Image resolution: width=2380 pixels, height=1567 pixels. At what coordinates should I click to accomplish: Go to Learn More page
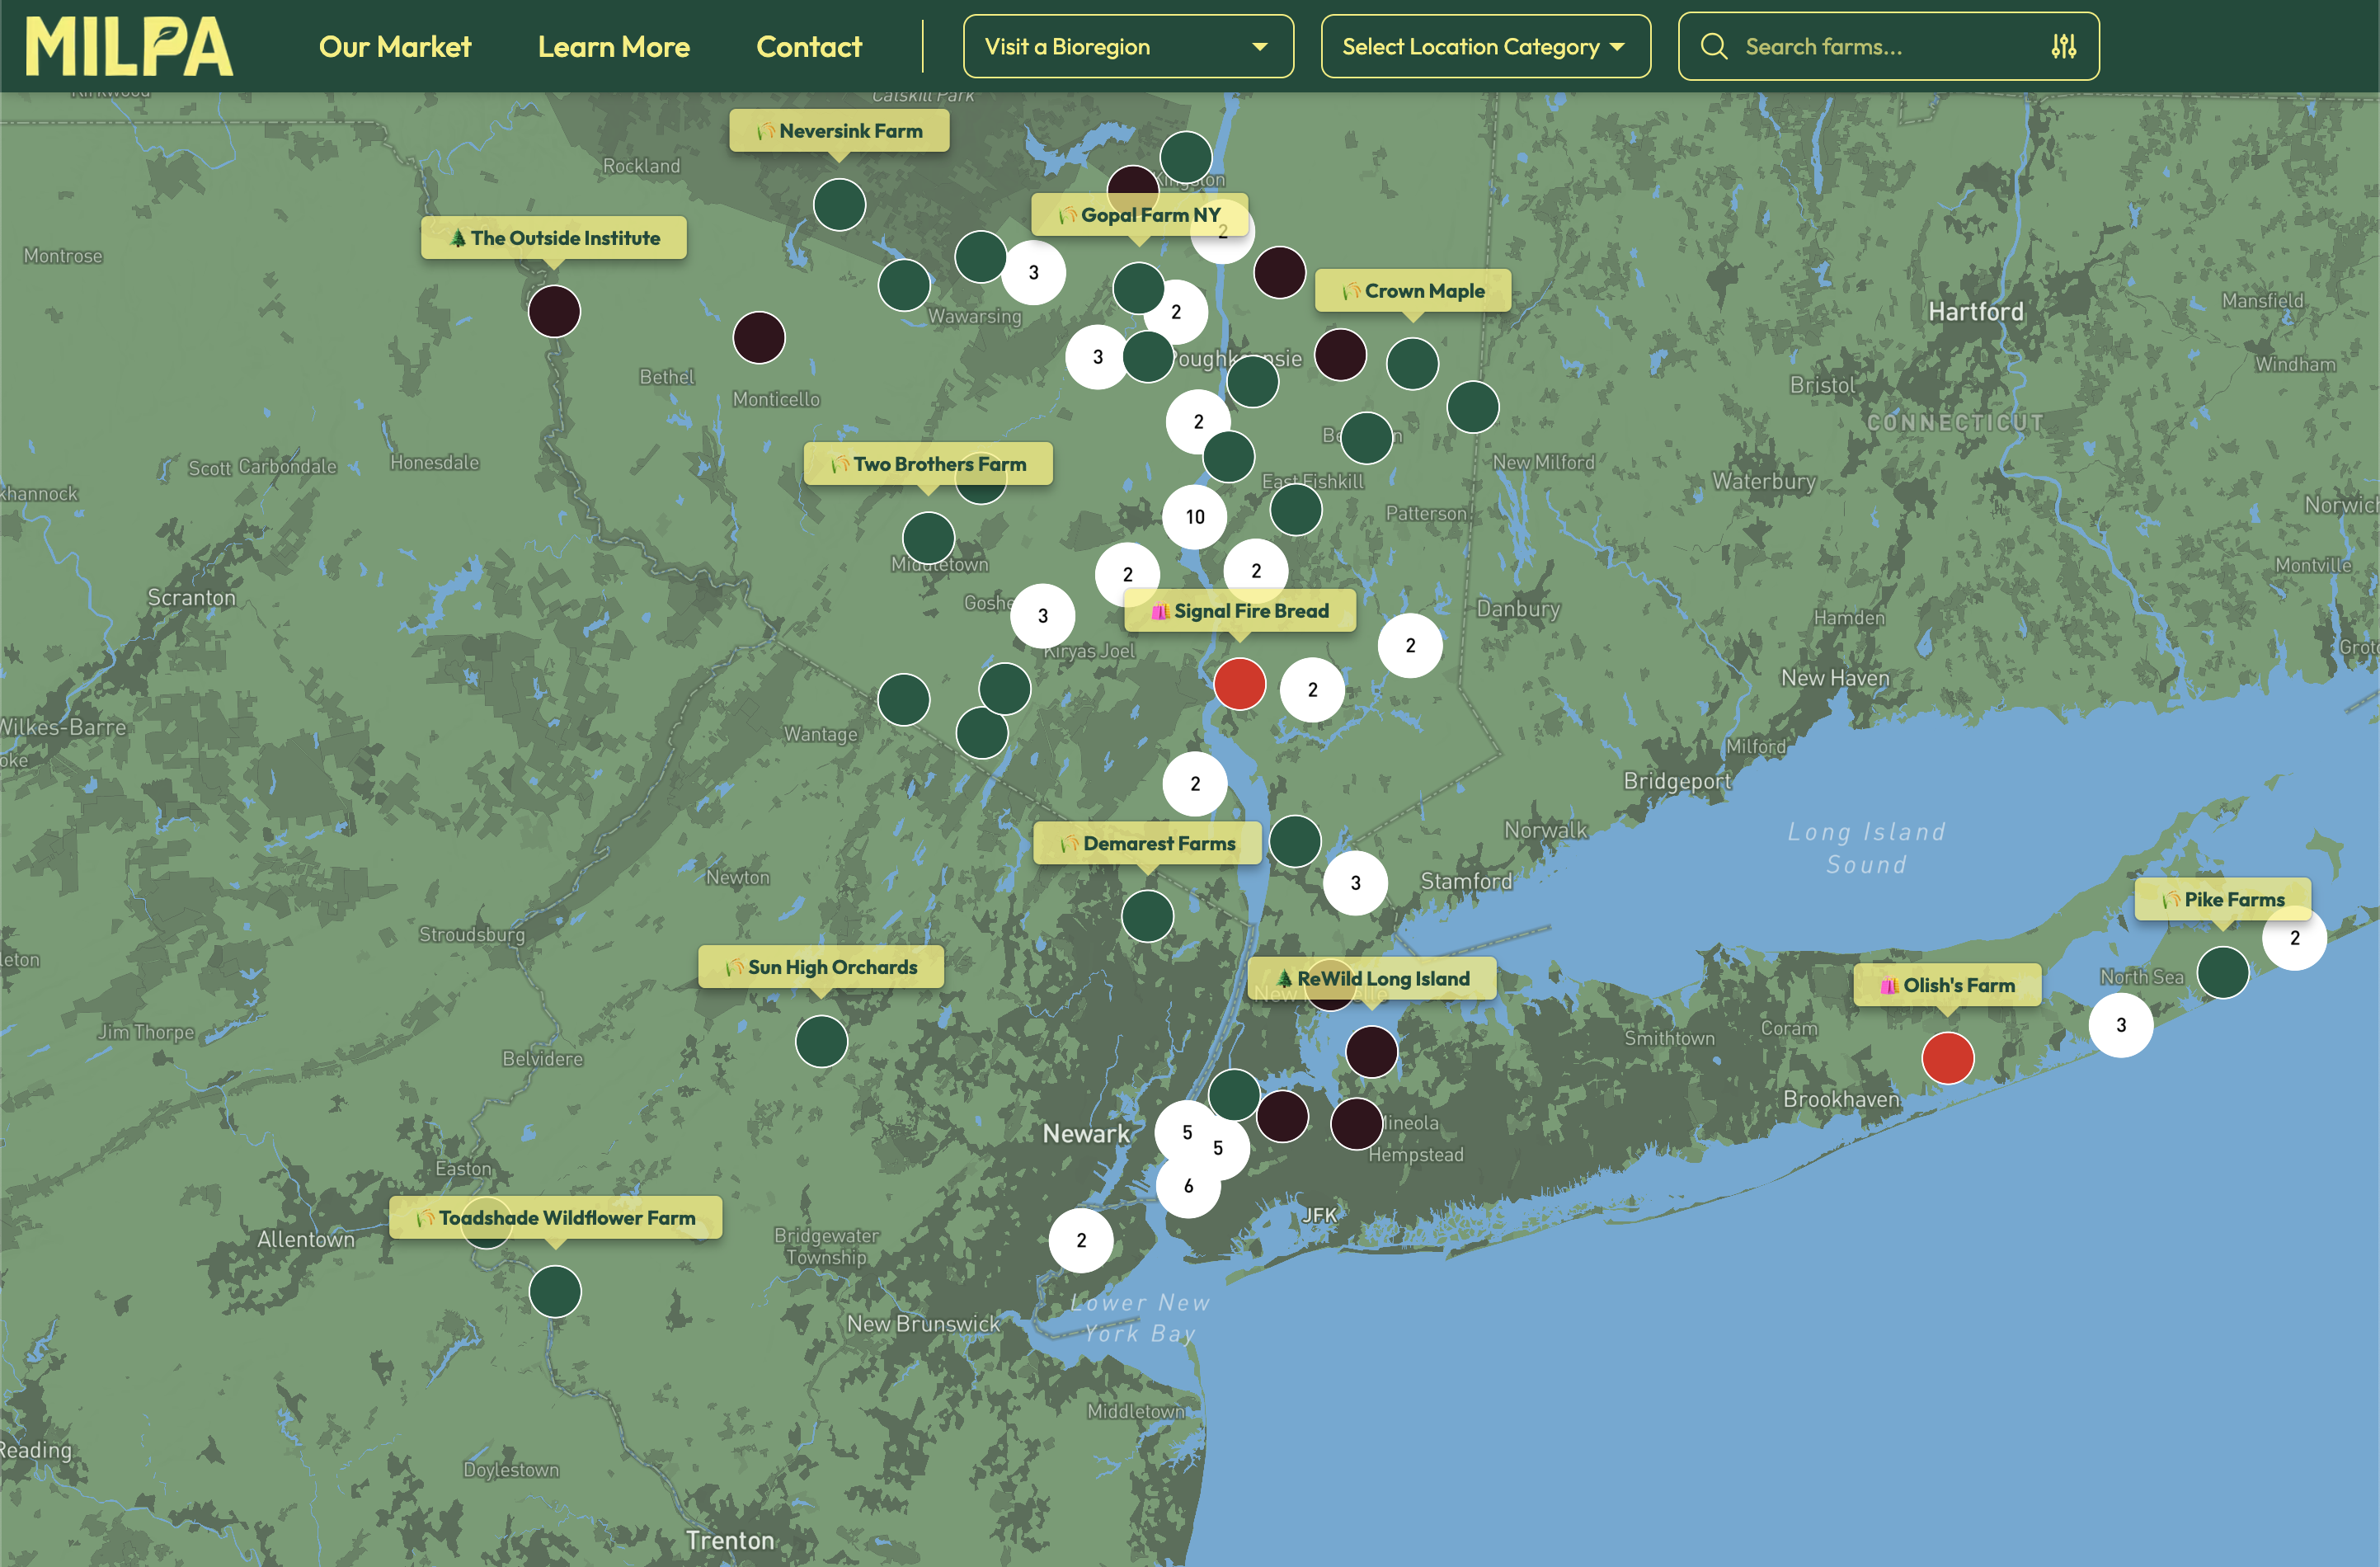click(613, 47)
